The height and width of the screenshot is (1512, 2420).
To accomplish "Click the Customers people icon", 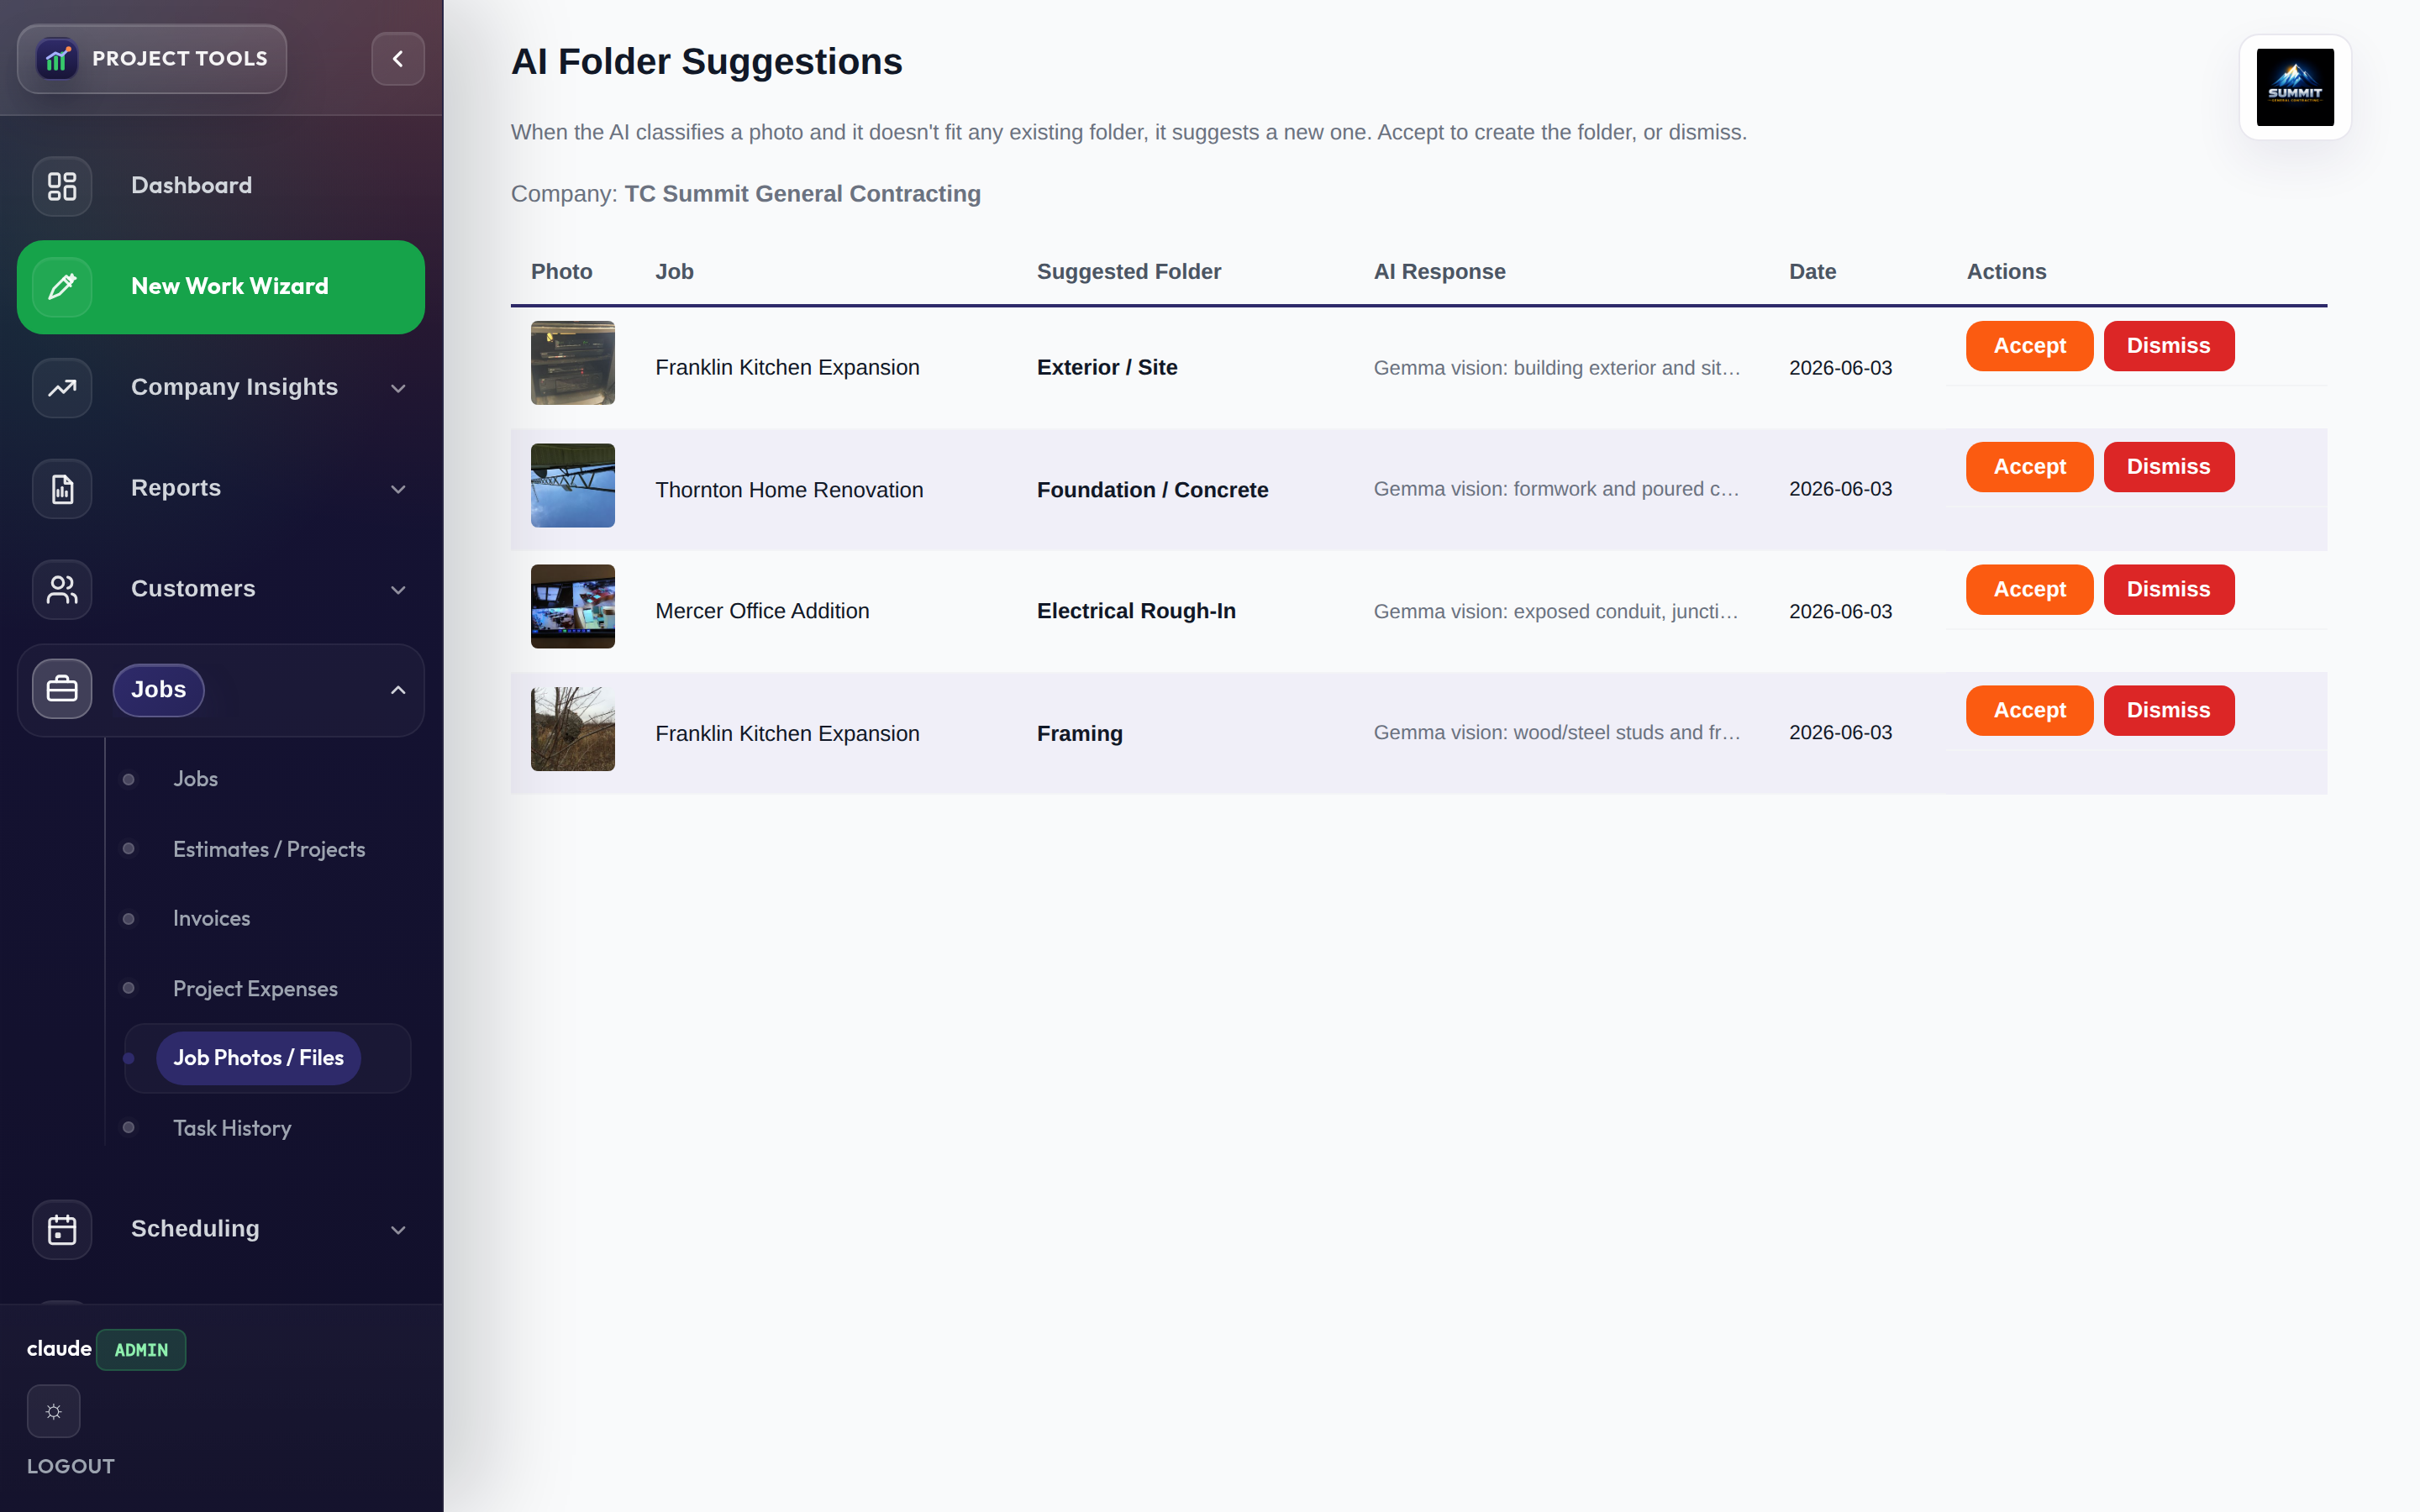I will (62, 589).
